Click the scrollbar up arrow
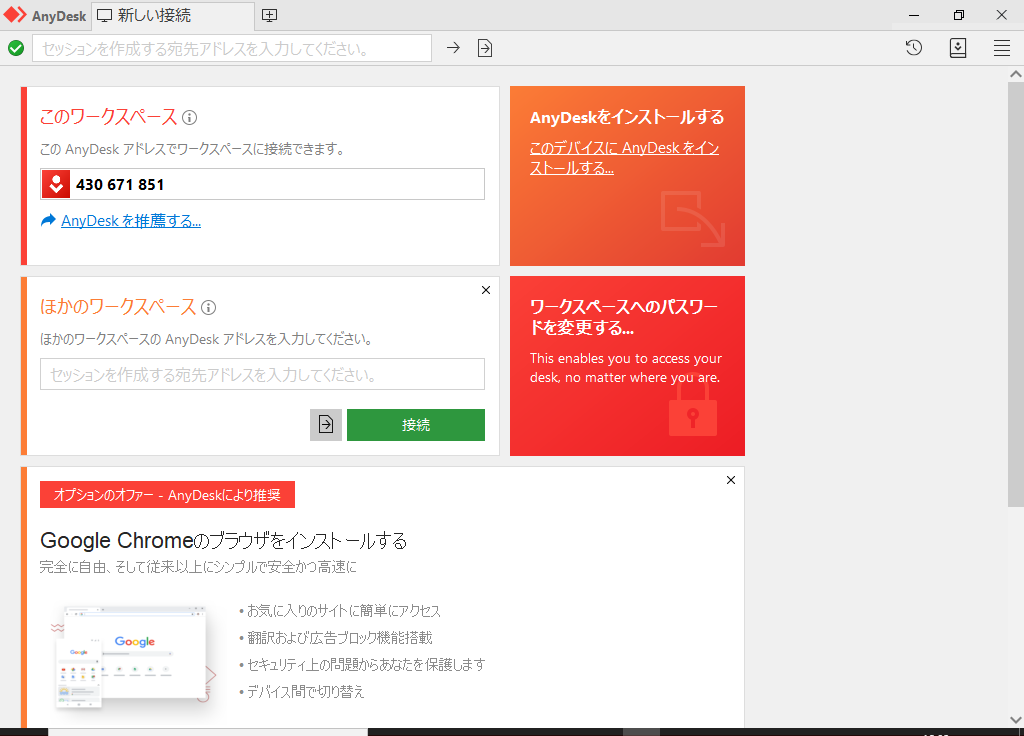1024x736 pixels. 1016,74
